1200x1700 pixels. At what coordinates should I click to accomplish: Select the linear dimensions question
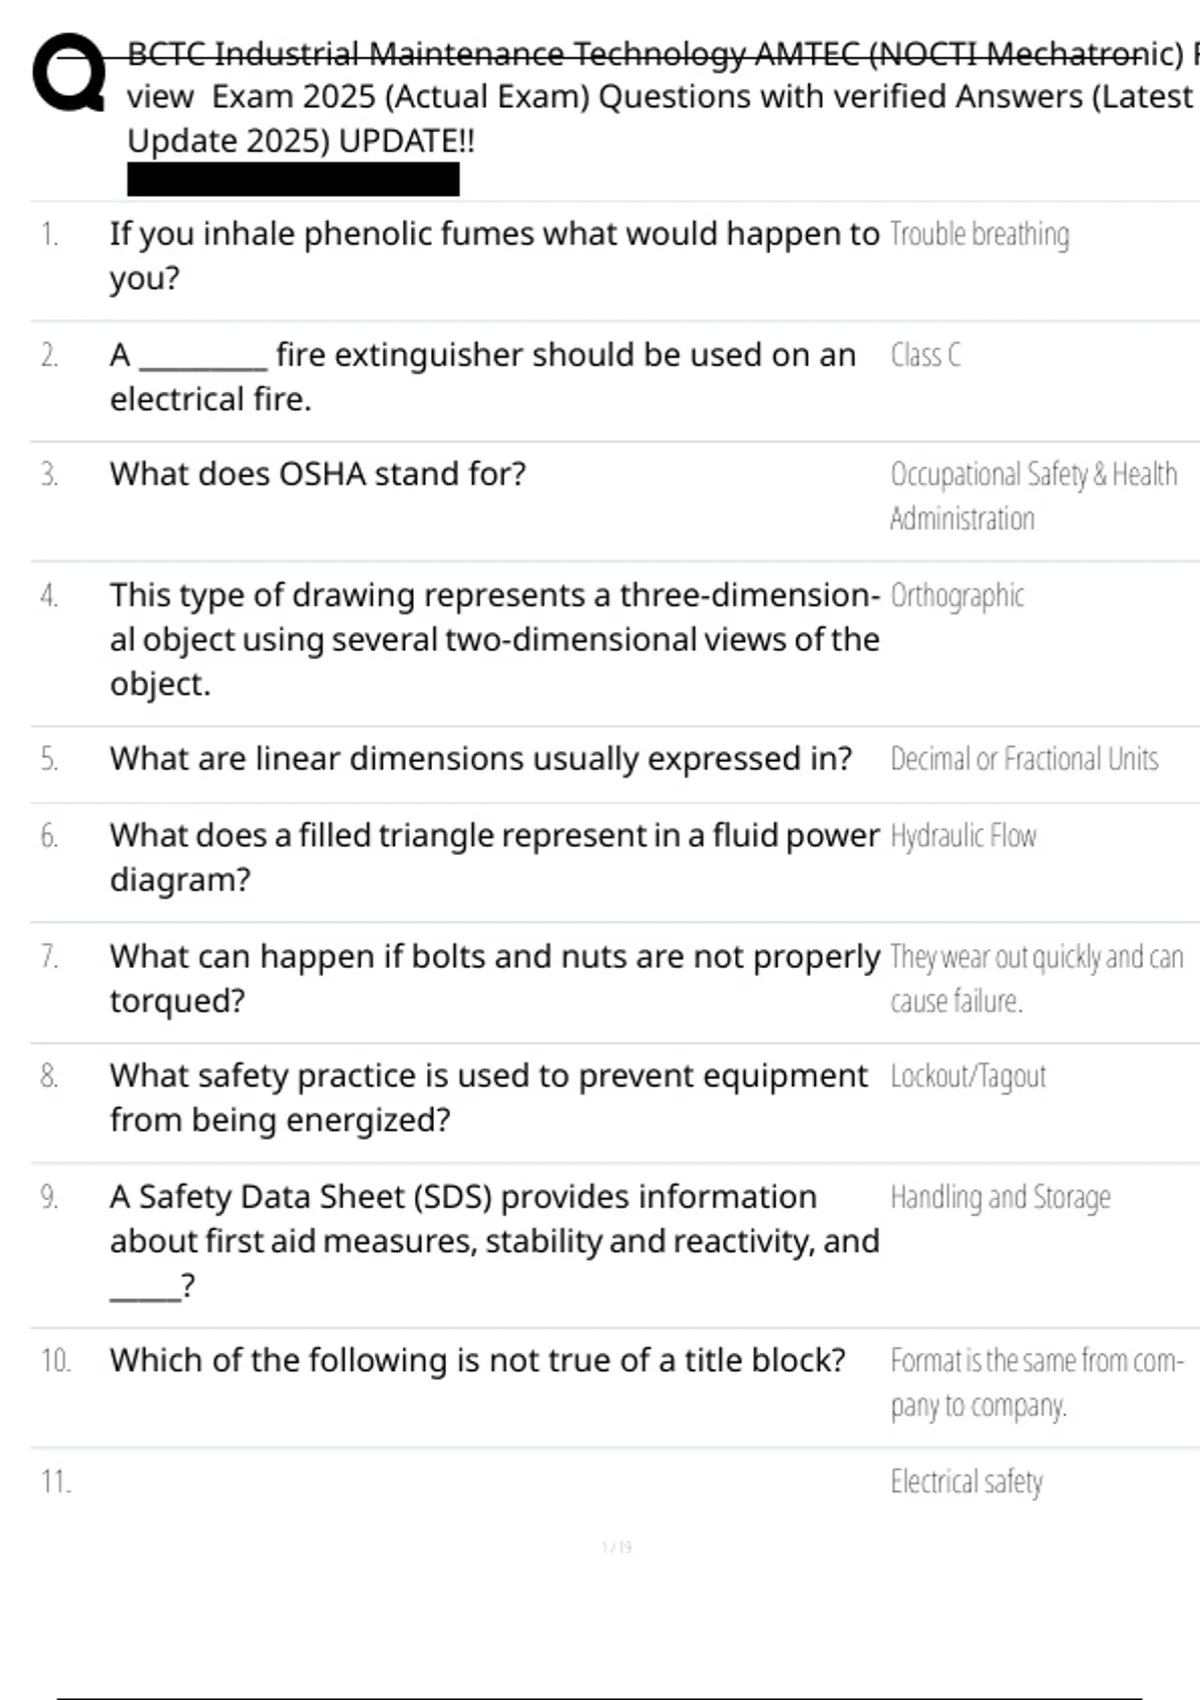[480, 759]
